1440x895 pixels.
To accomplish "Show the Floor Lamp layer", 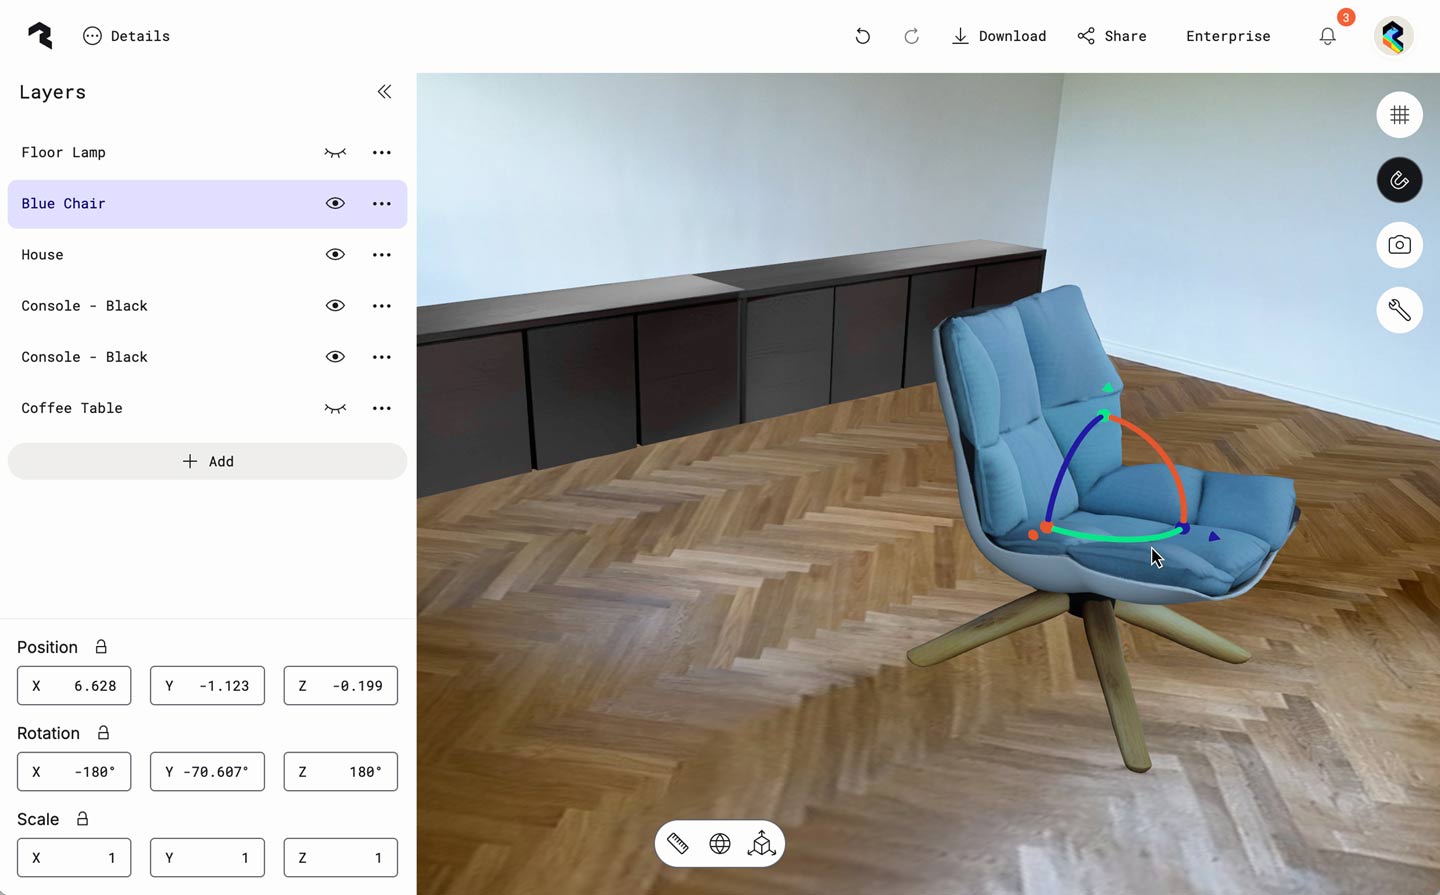I will point(335,152).
